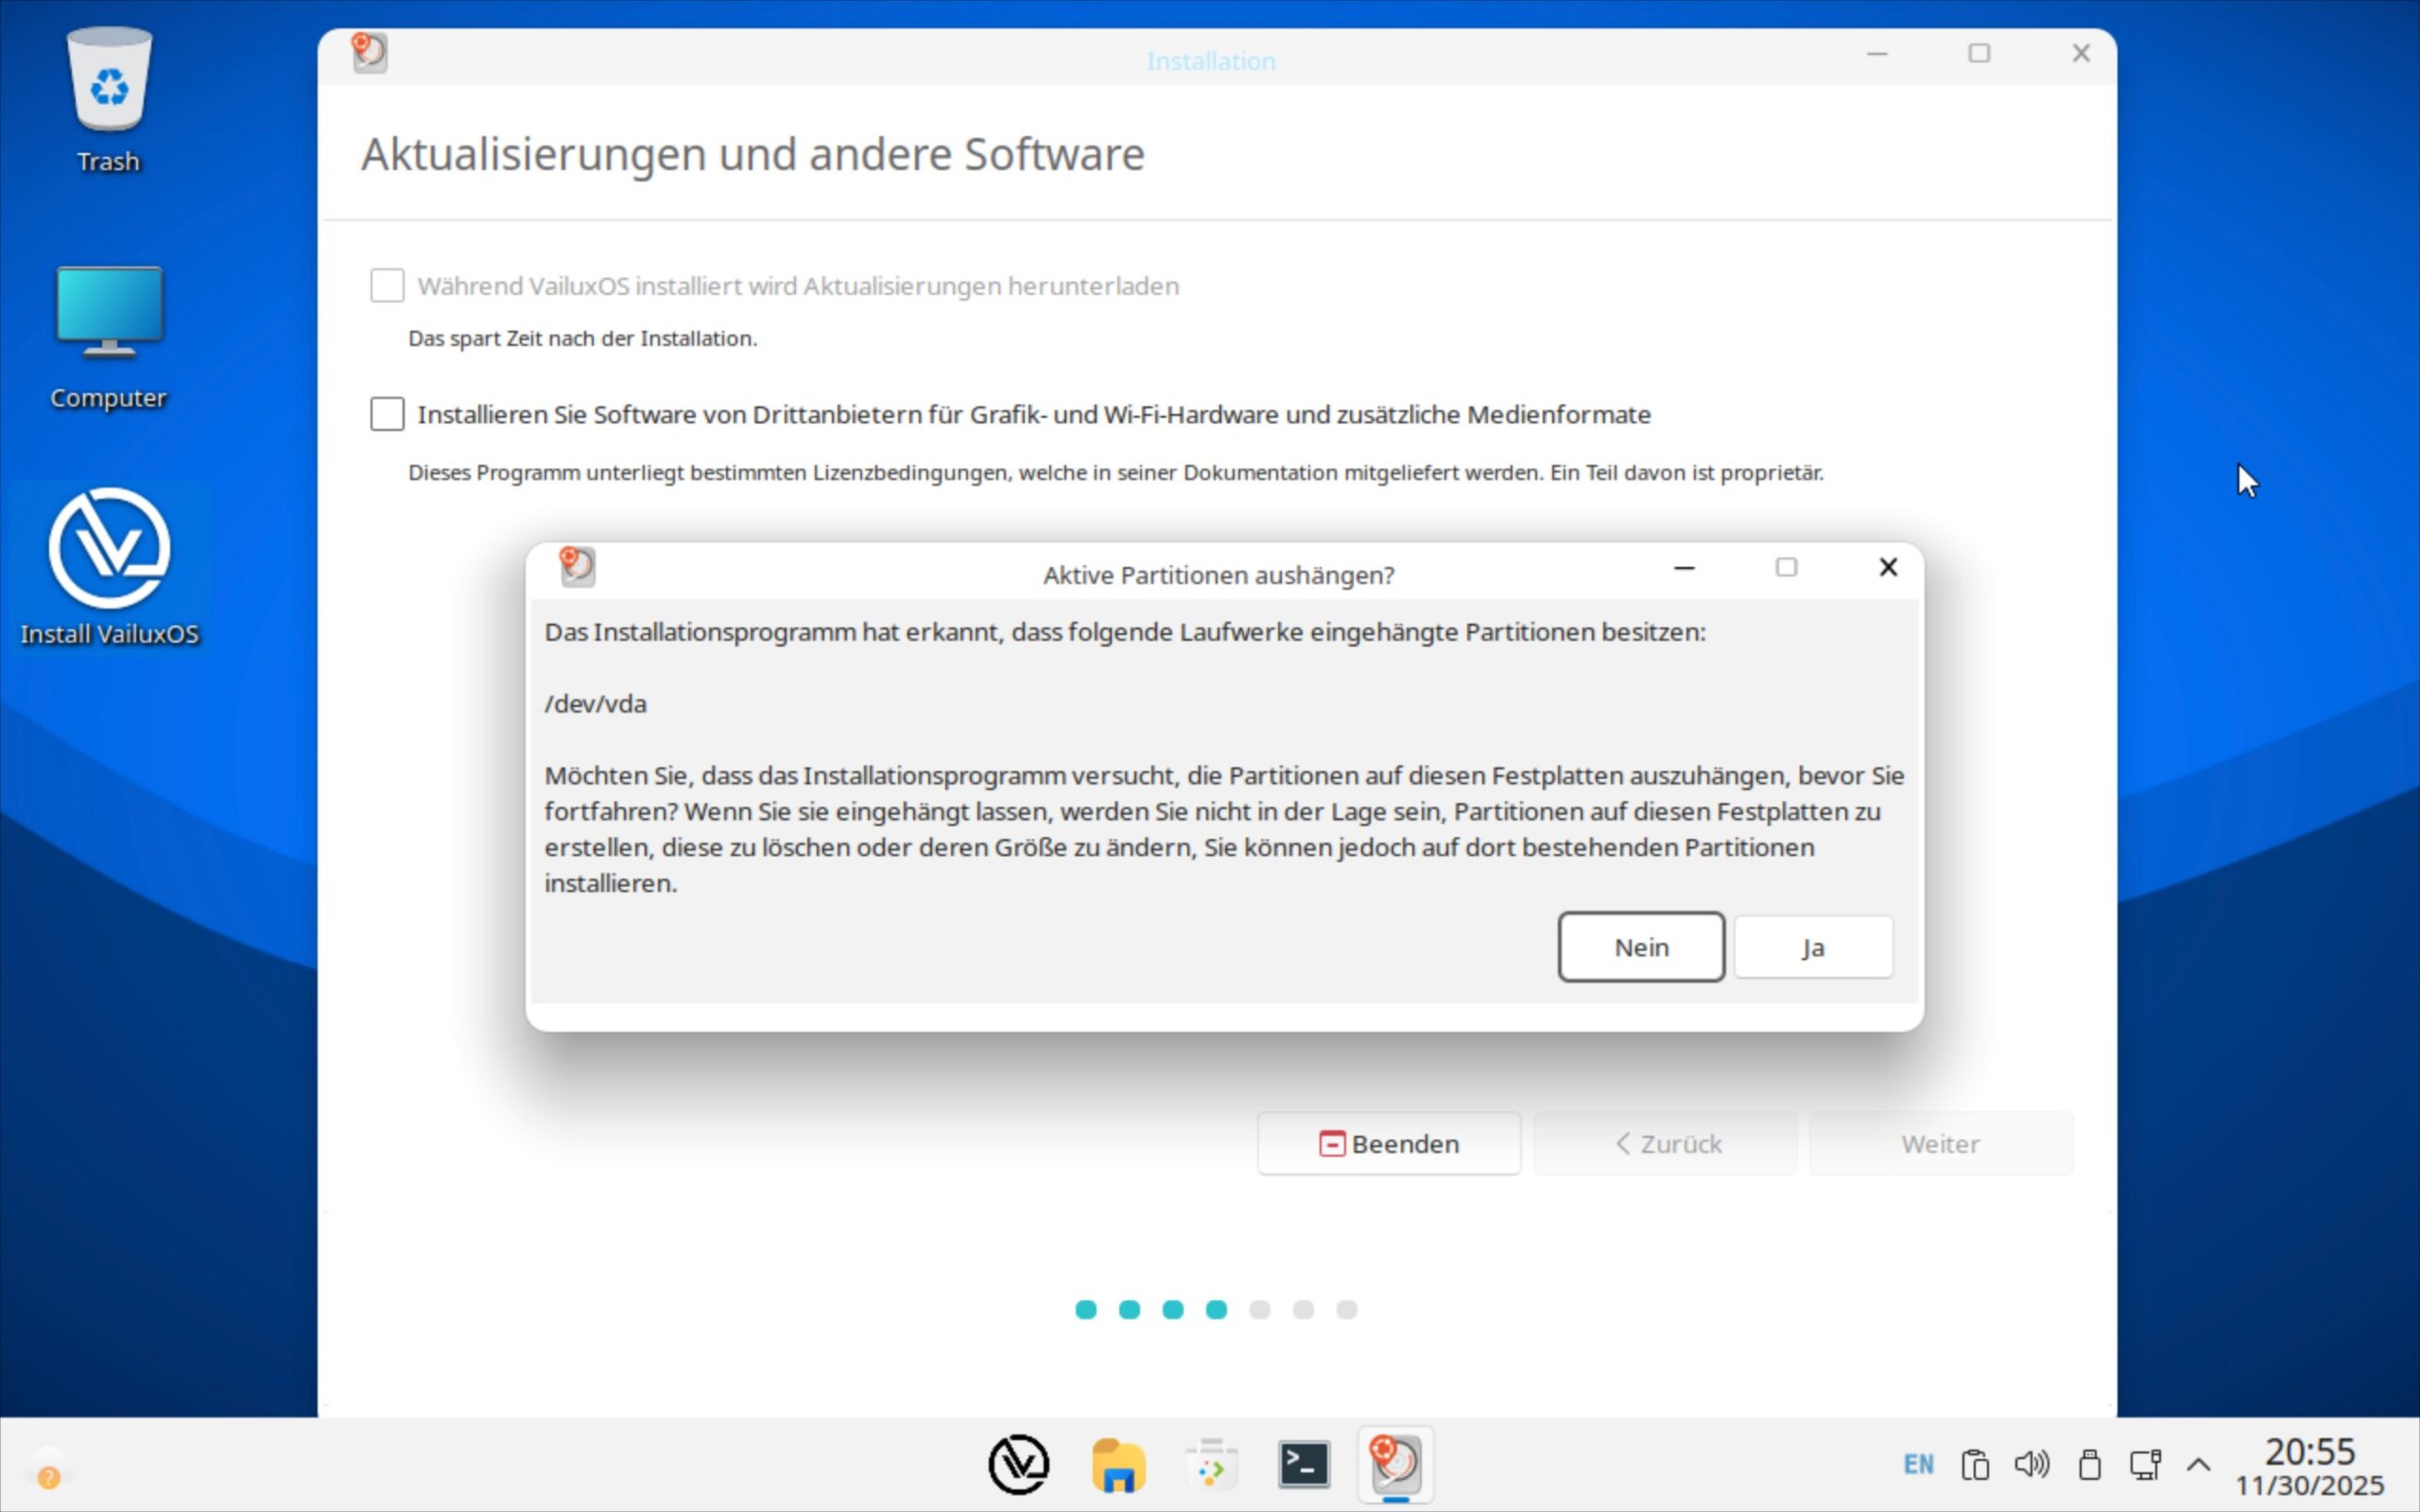Open the volume control tray icon
The height and width of the screenshot is (1512, 2420).
point(2031,1465)
